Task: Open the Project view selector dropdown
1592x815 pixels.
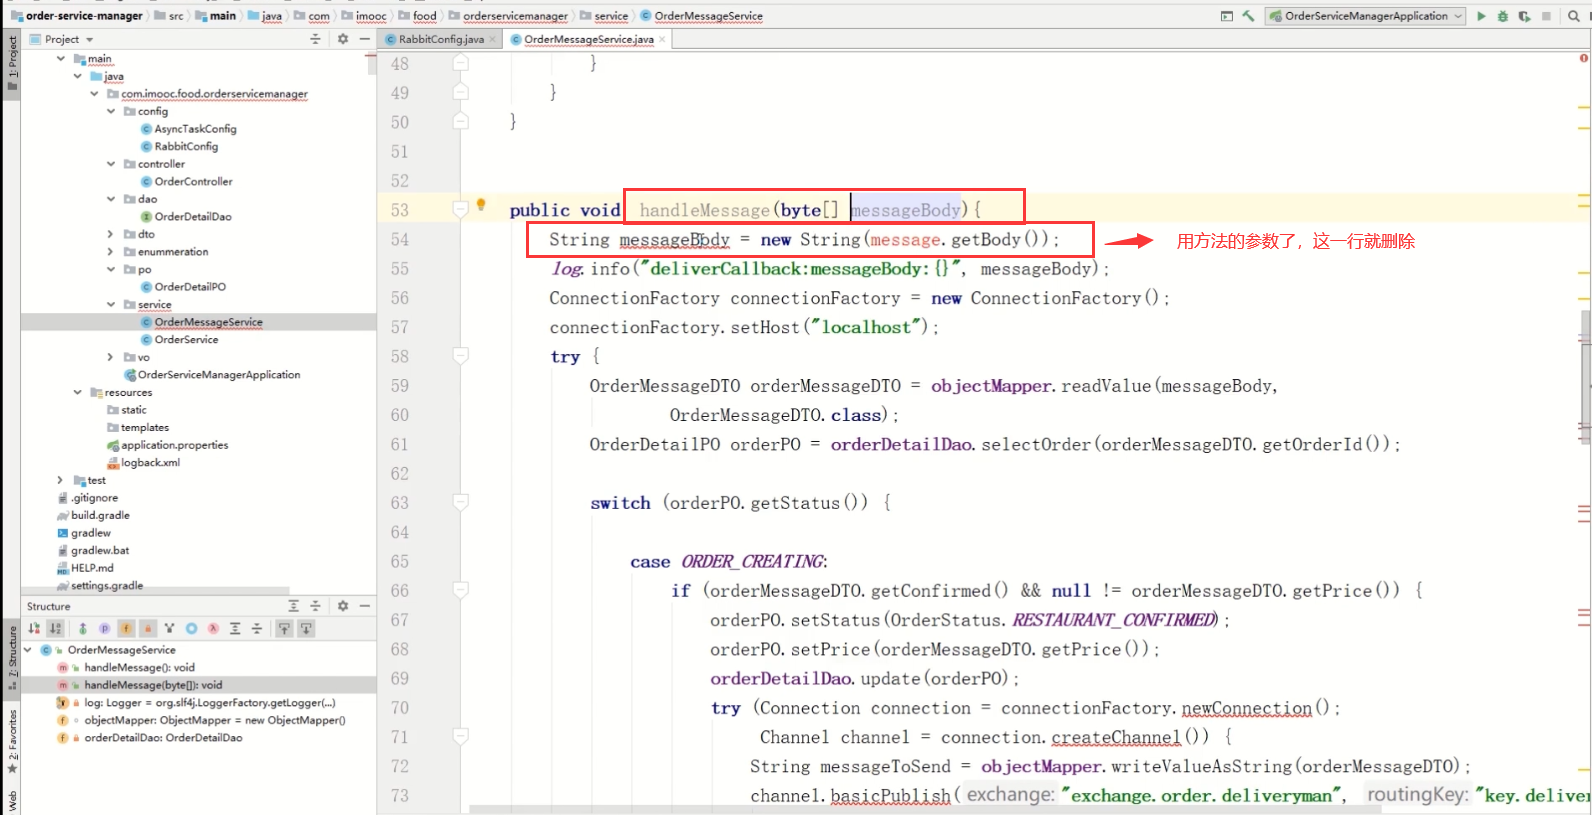Action: [63, 39]
